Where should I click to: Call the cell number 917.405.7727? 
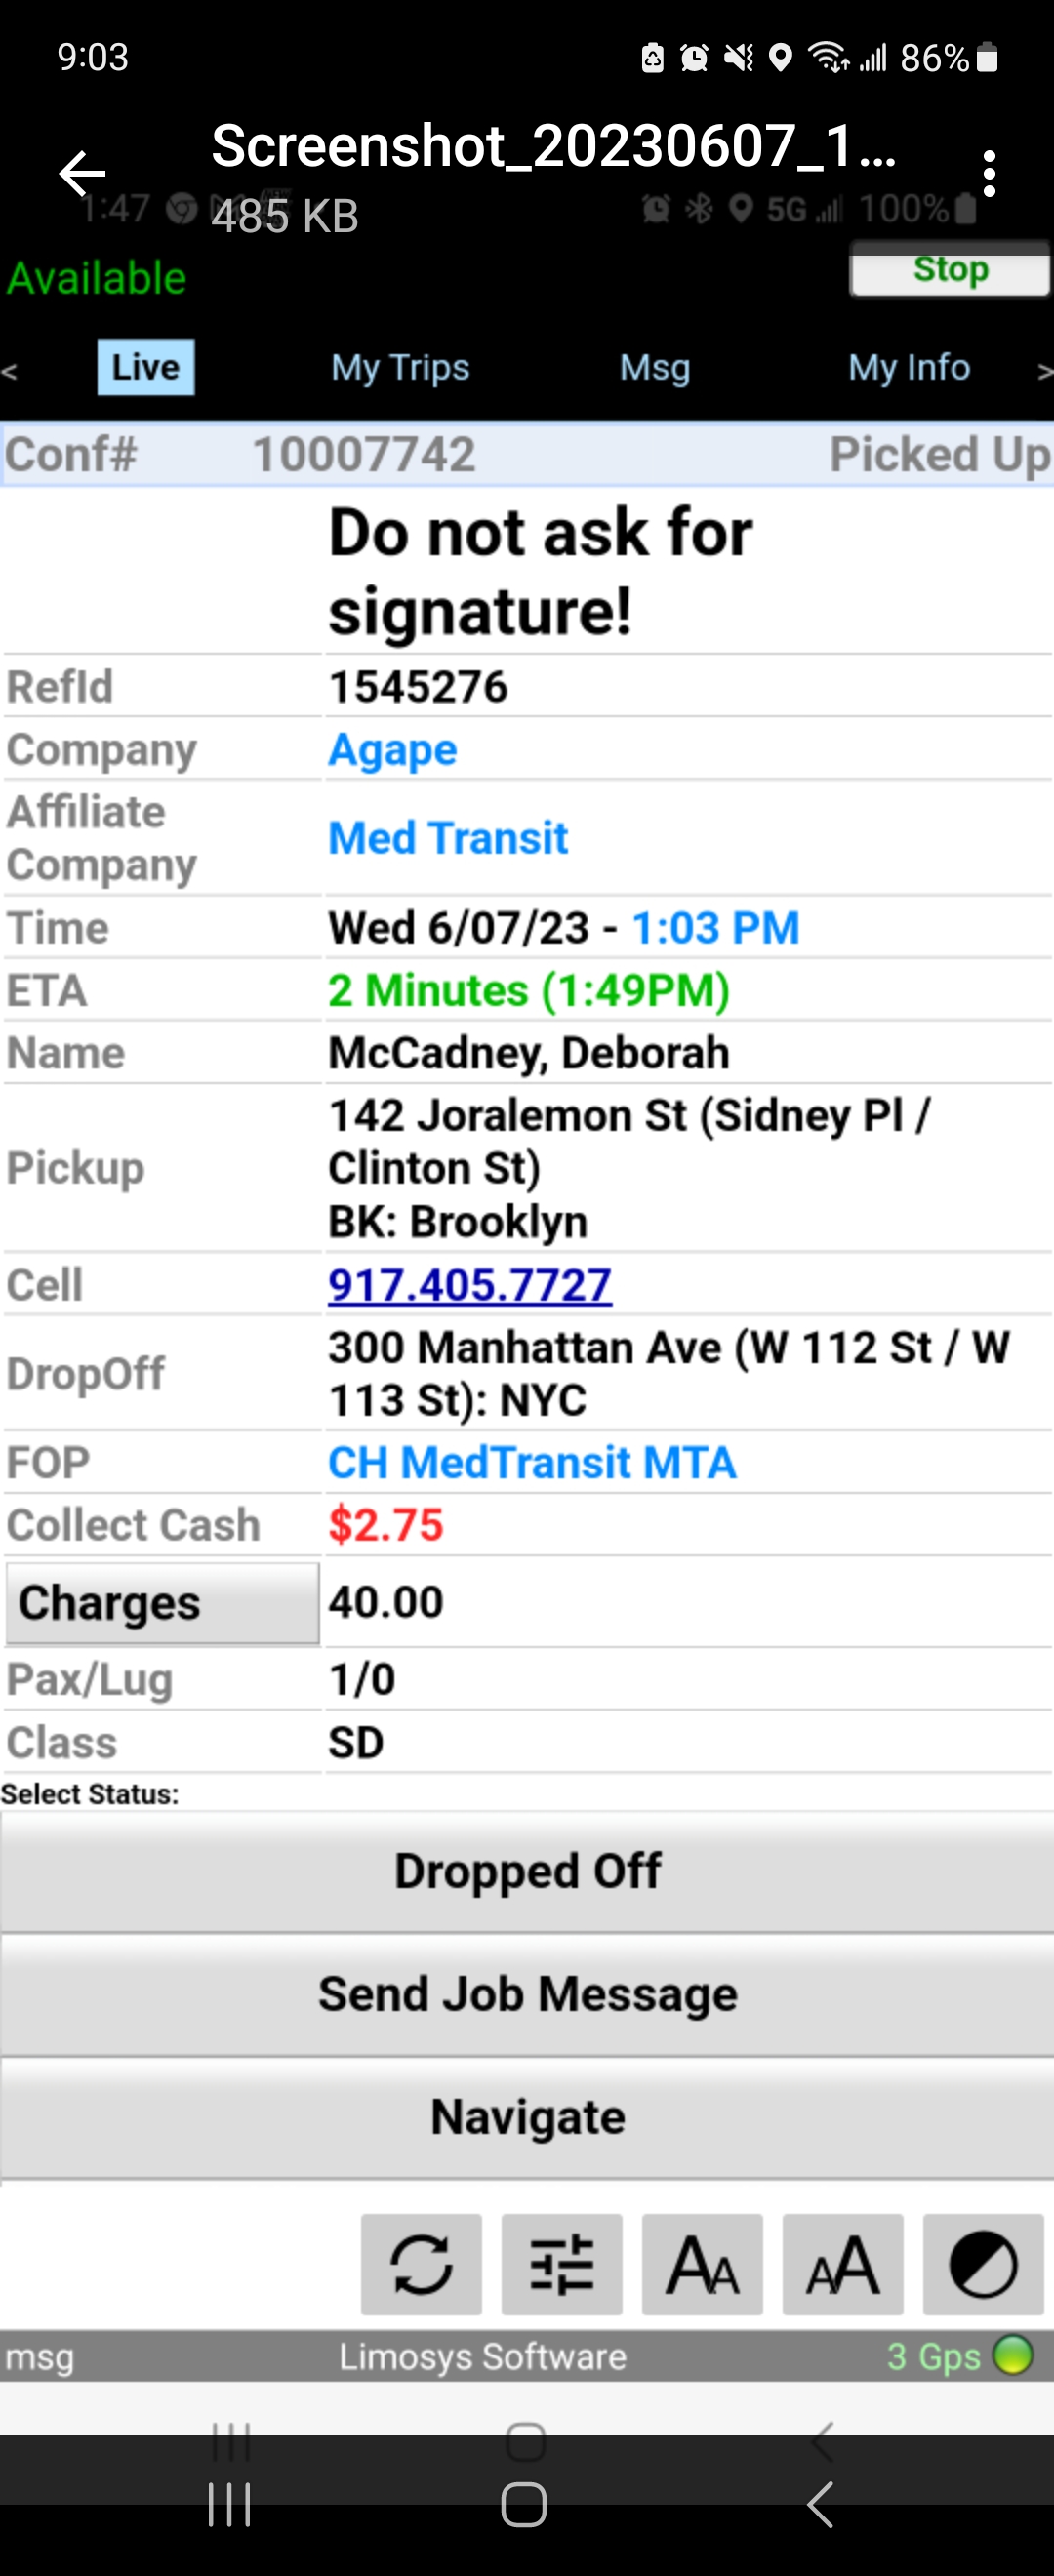tap(470, 1284)
